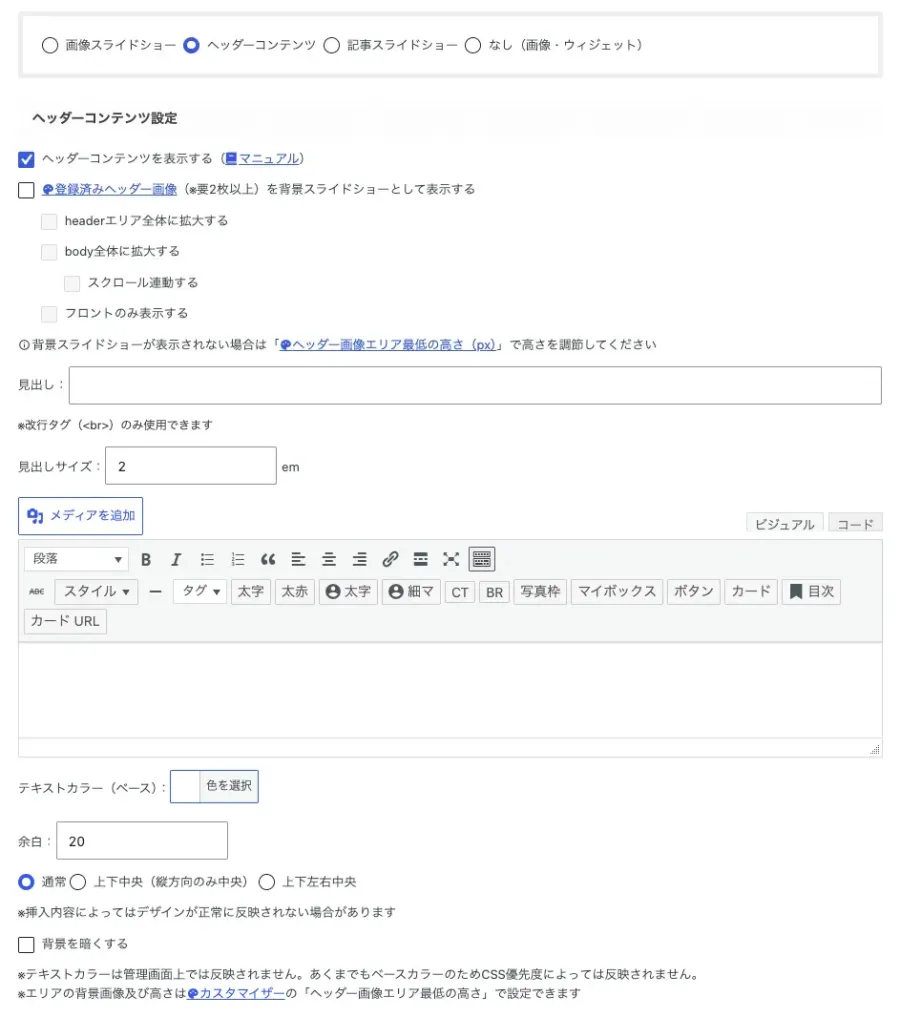Select 上下中央（縦方向のみ中央）radio button
Screen dimensions: 900x1015
point(78,882)
